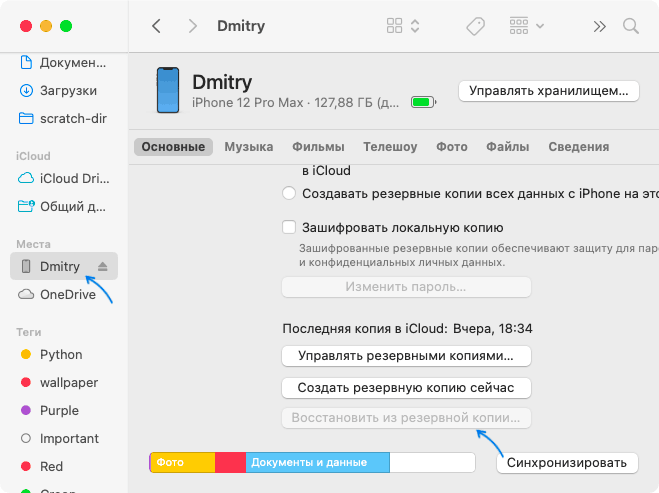Filter by Red tag
The height and width of the screenshot is (493, 659).
coord(42,466)
